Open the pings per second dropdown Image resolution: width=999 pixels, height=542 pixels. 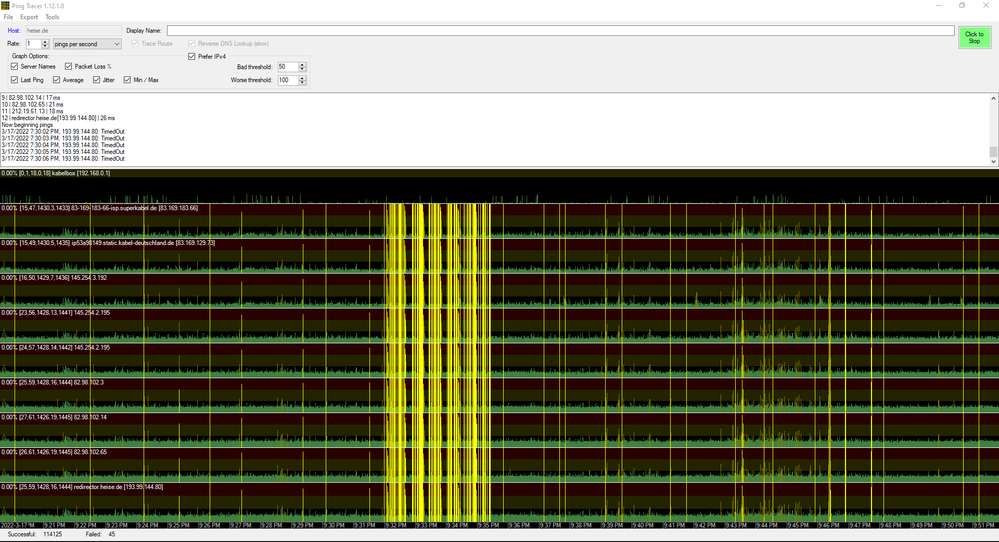pyautogui.click(x=87, y=44)
